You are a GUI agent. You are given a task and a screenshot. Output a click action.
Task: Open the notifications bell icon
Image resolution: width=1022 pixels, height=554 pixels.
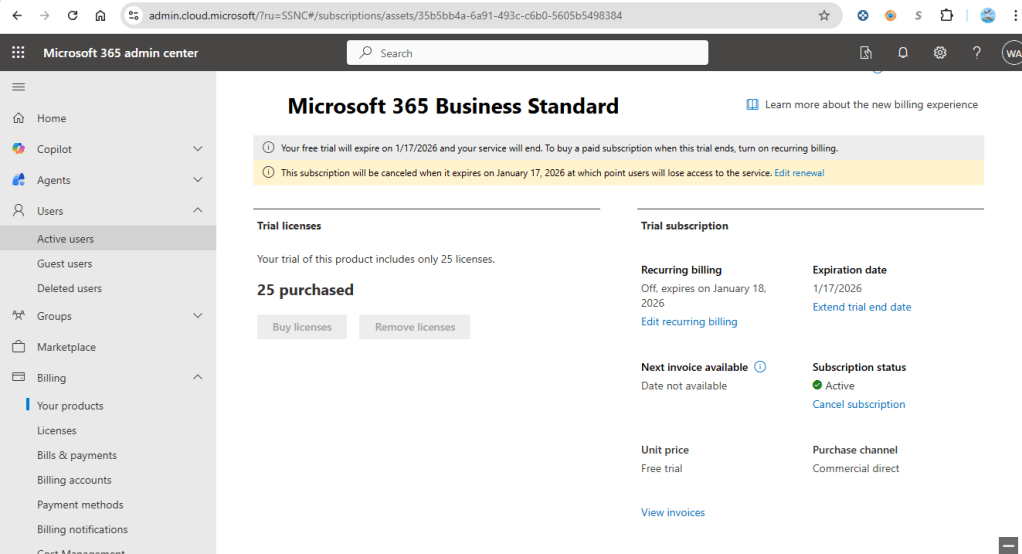click(903, 53)
